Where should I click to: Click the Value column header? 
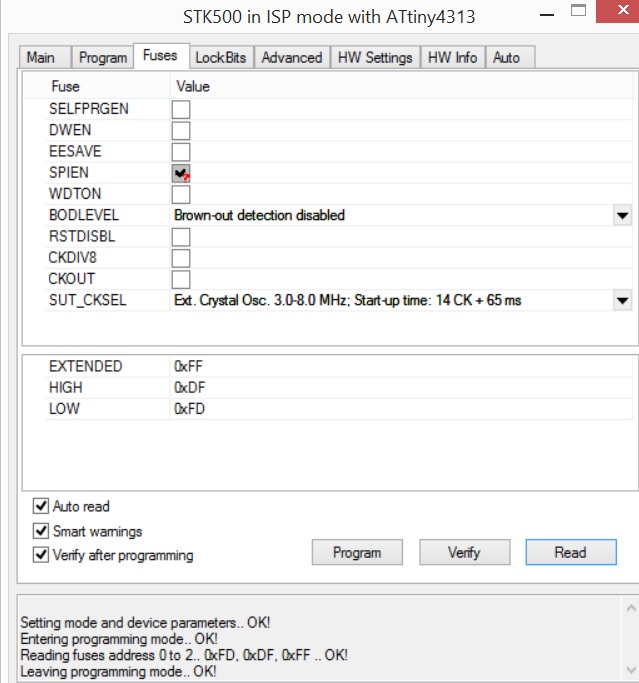click(x=193, y=86)
